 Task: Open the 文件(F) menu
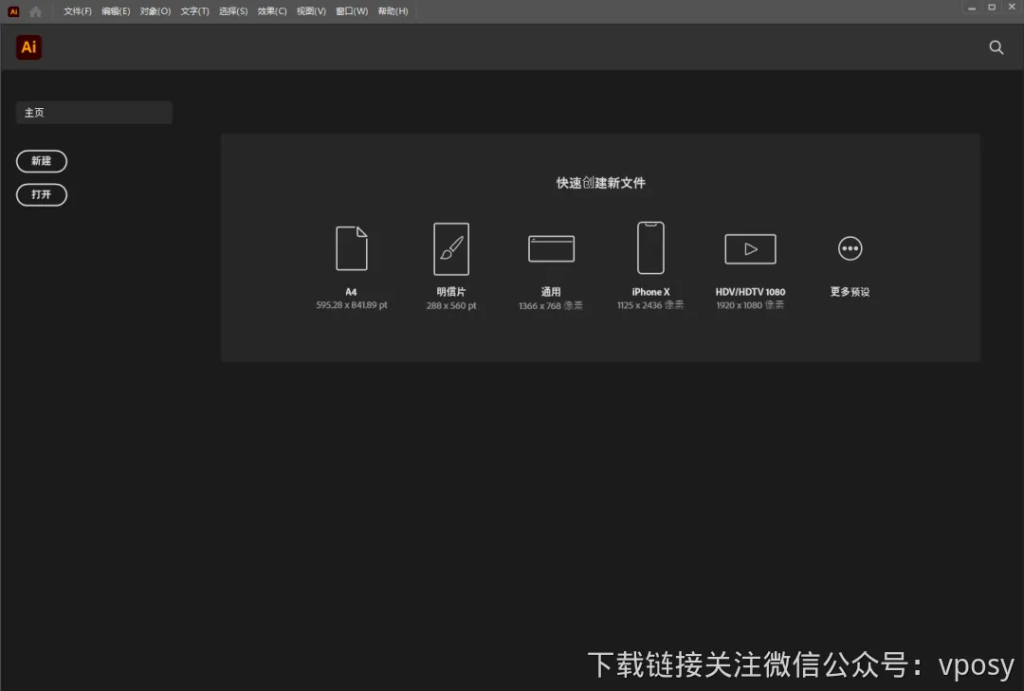click(78, 11)
